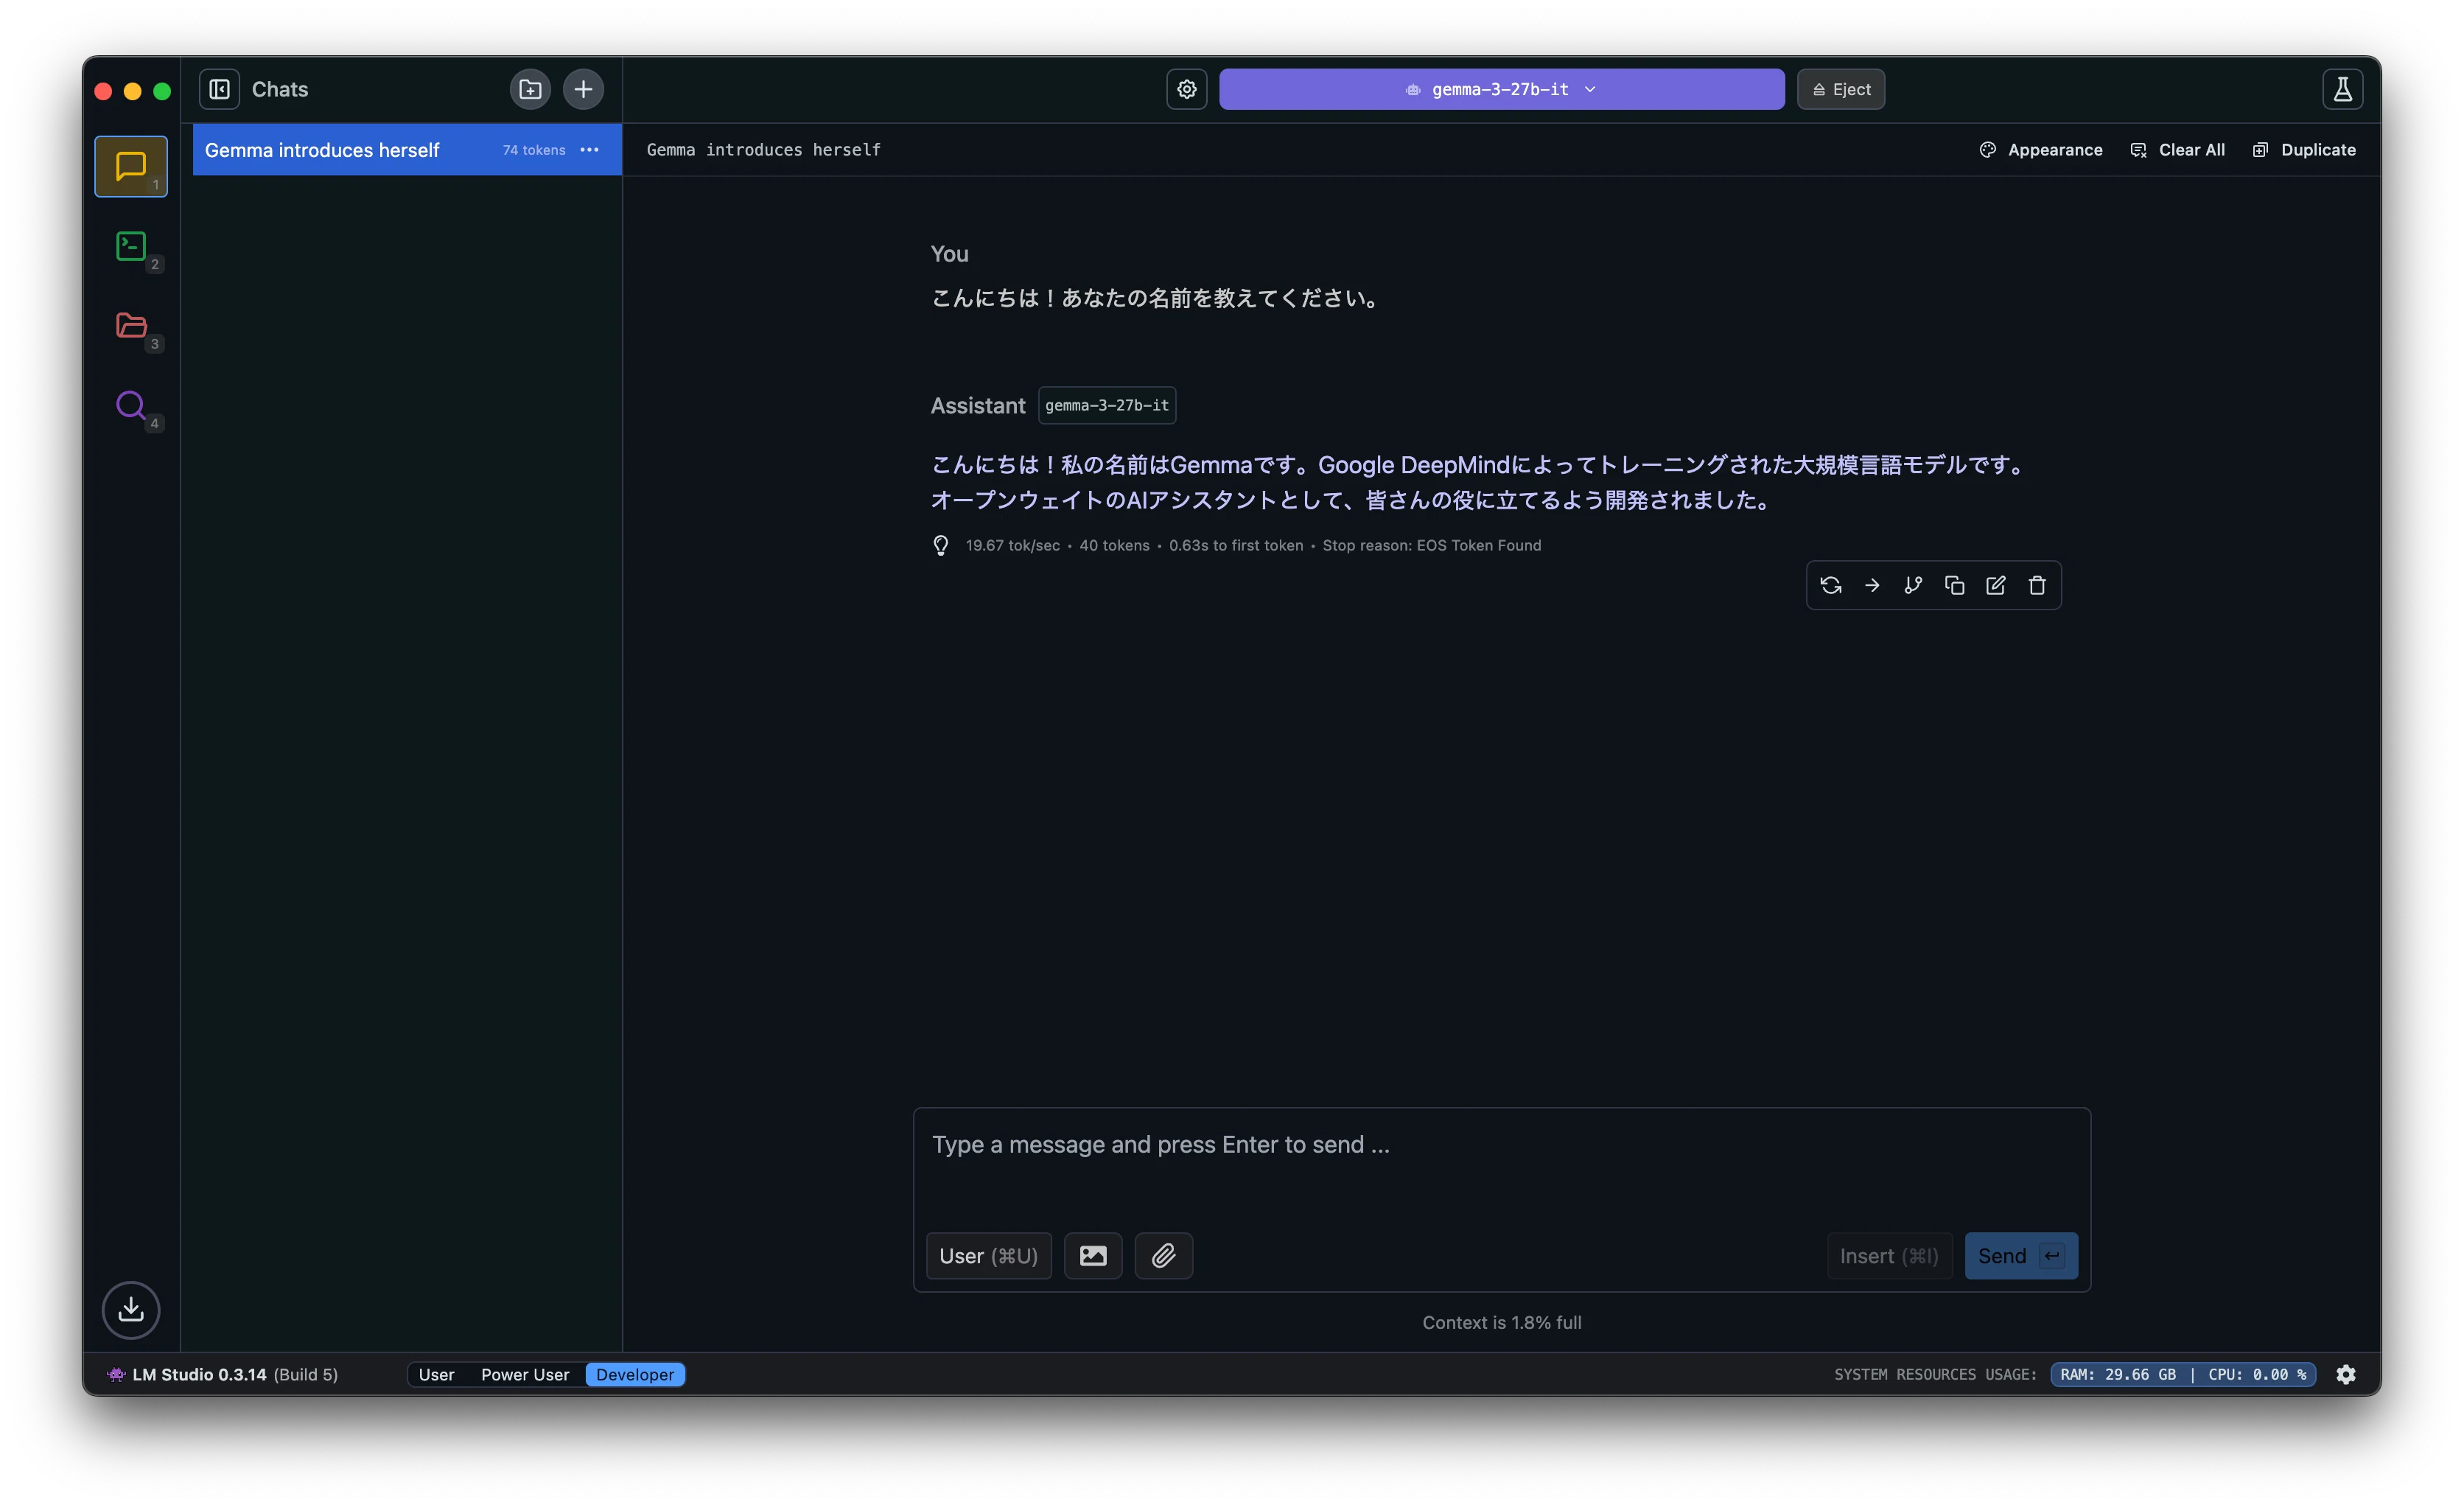This screenshot has width=2464, height=1505.
Task: Open options menu for Gemma introduces herself chat
Action: 590,150
